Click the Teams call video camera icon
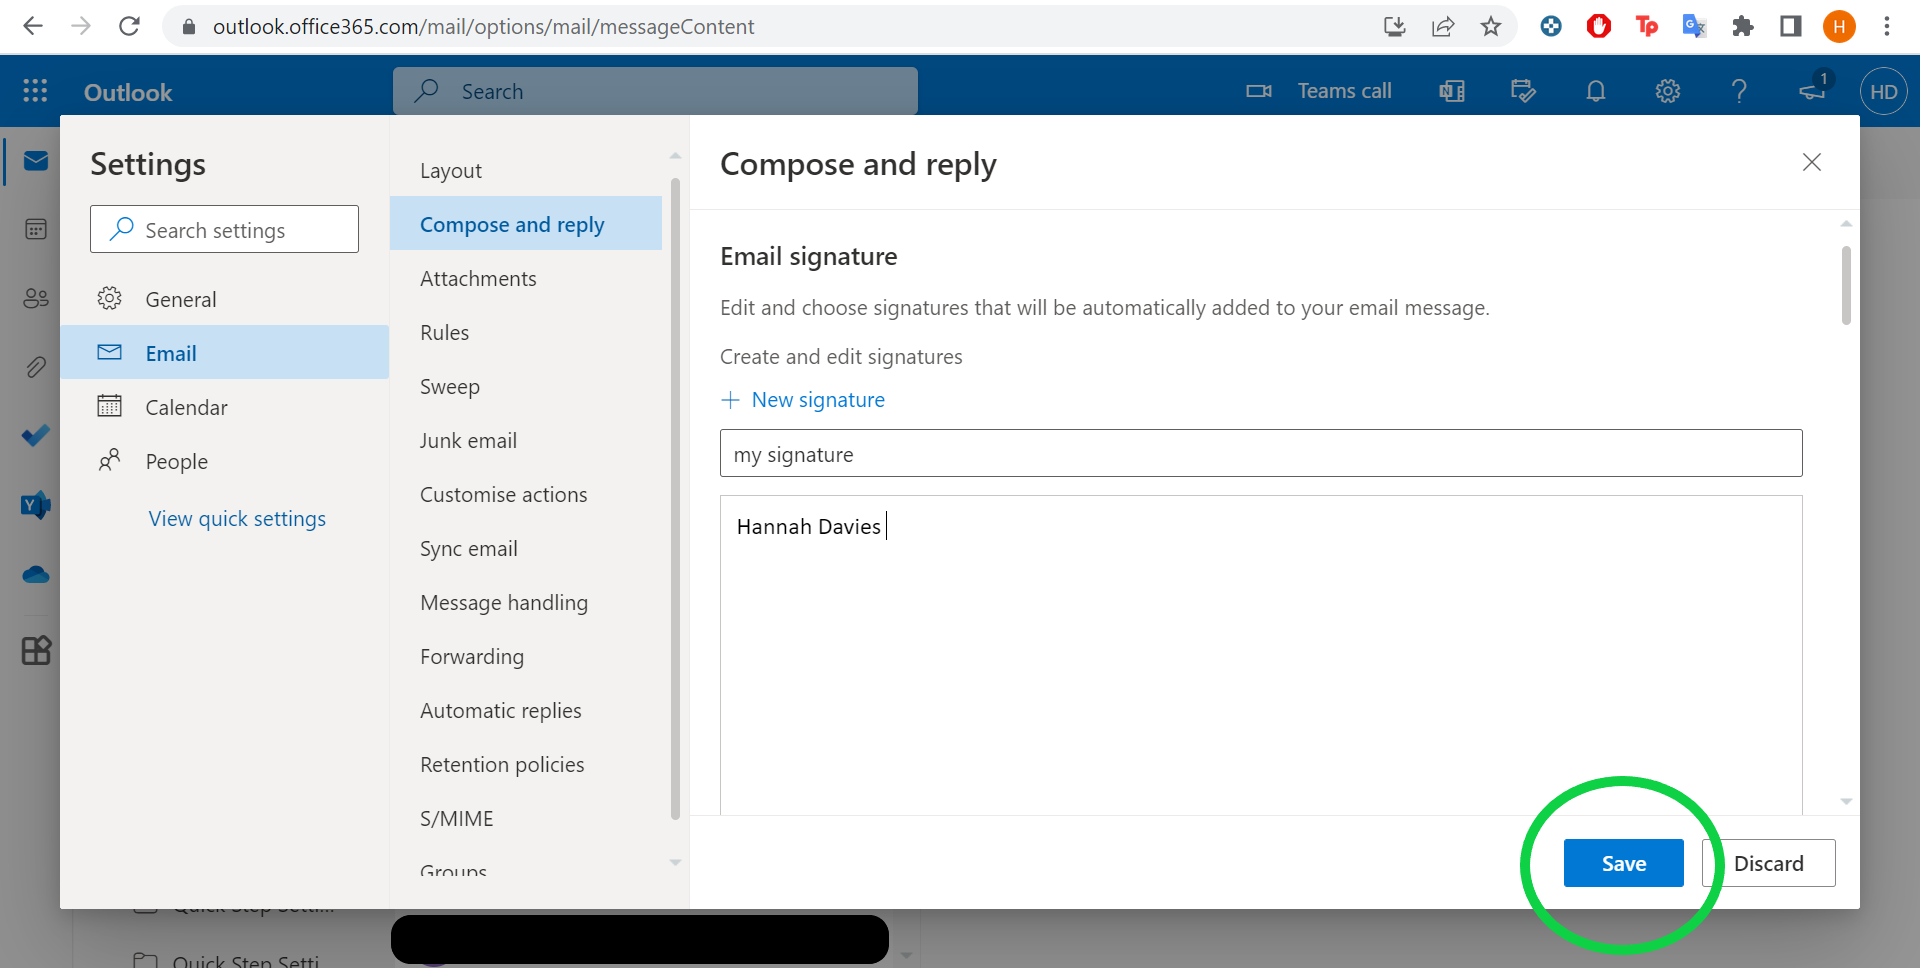The height and width of the screenshot is (968, 1920). click(1259, 91)
